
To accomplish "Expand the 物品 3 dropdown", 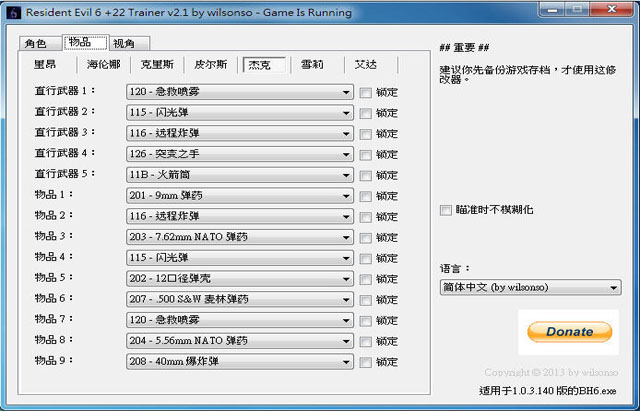I will pyautogui.click(x=240, y=237).
